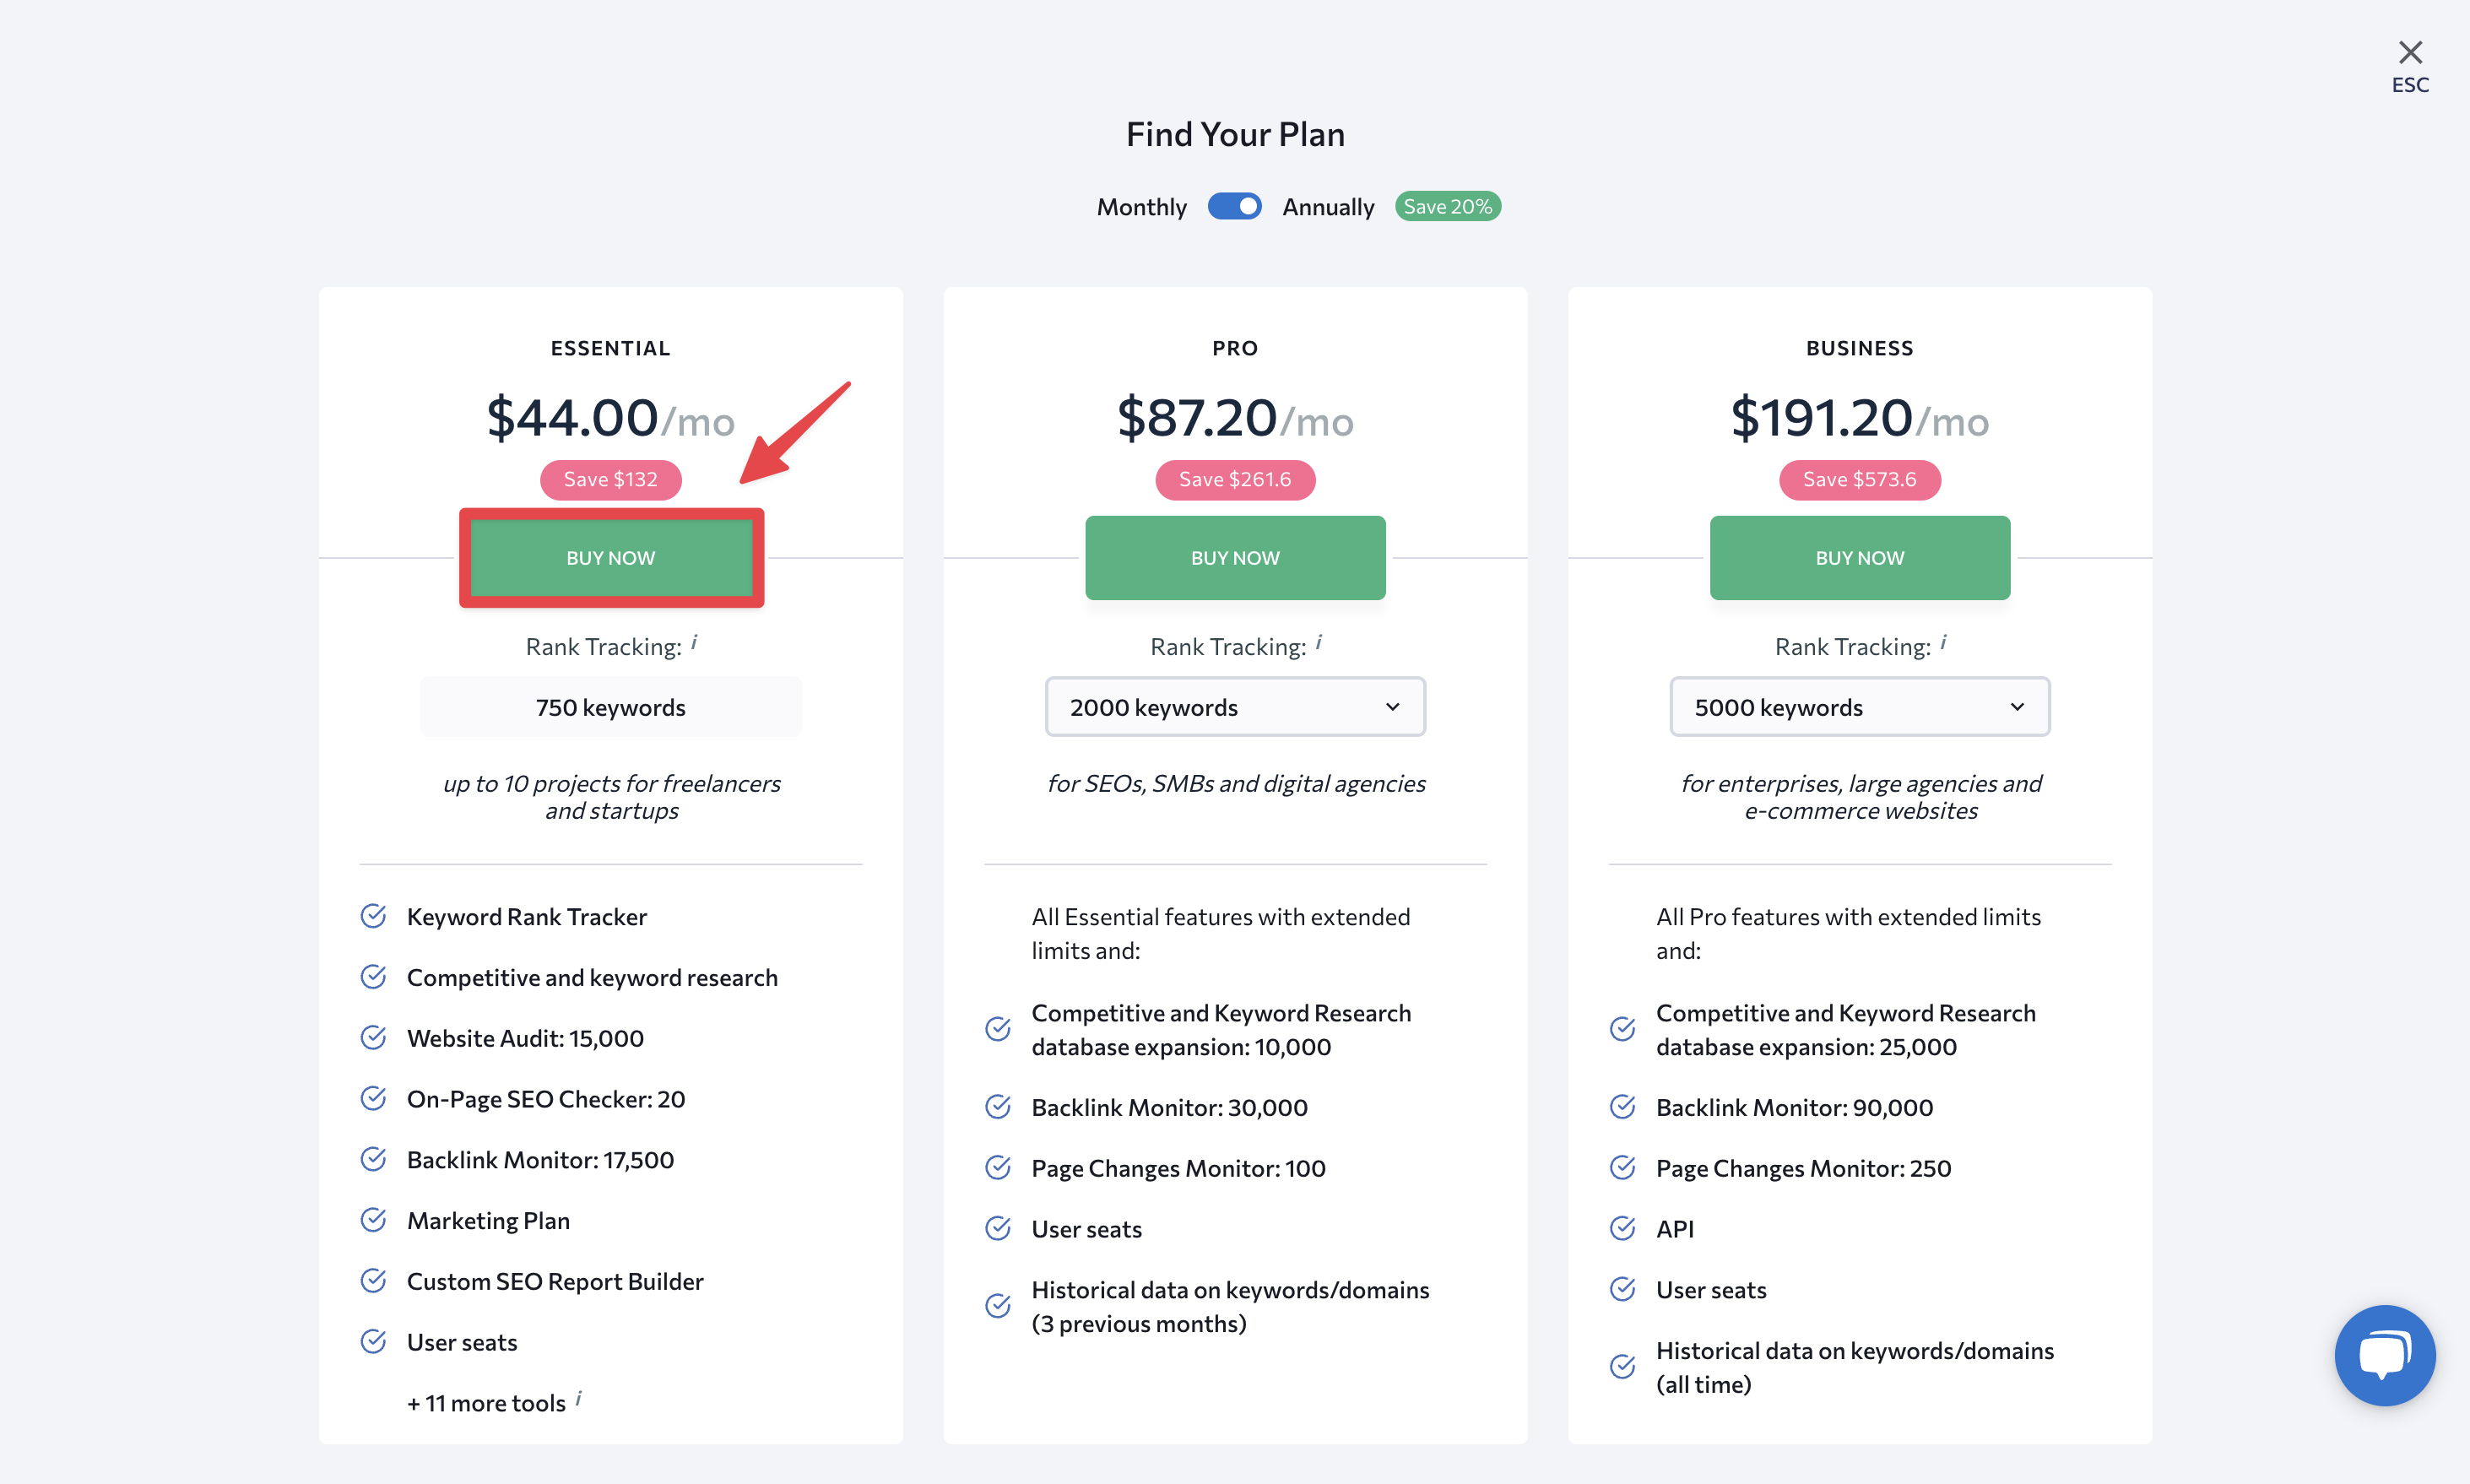This screenshot has width=2470, height=1484.
Task: Click the info icon next to 11 more tools
Action: click(578, 1398)
